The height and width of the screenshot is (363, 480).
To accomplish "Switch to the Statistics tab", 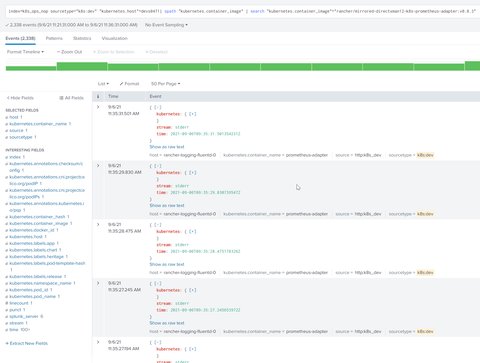I will coord(82,38).
